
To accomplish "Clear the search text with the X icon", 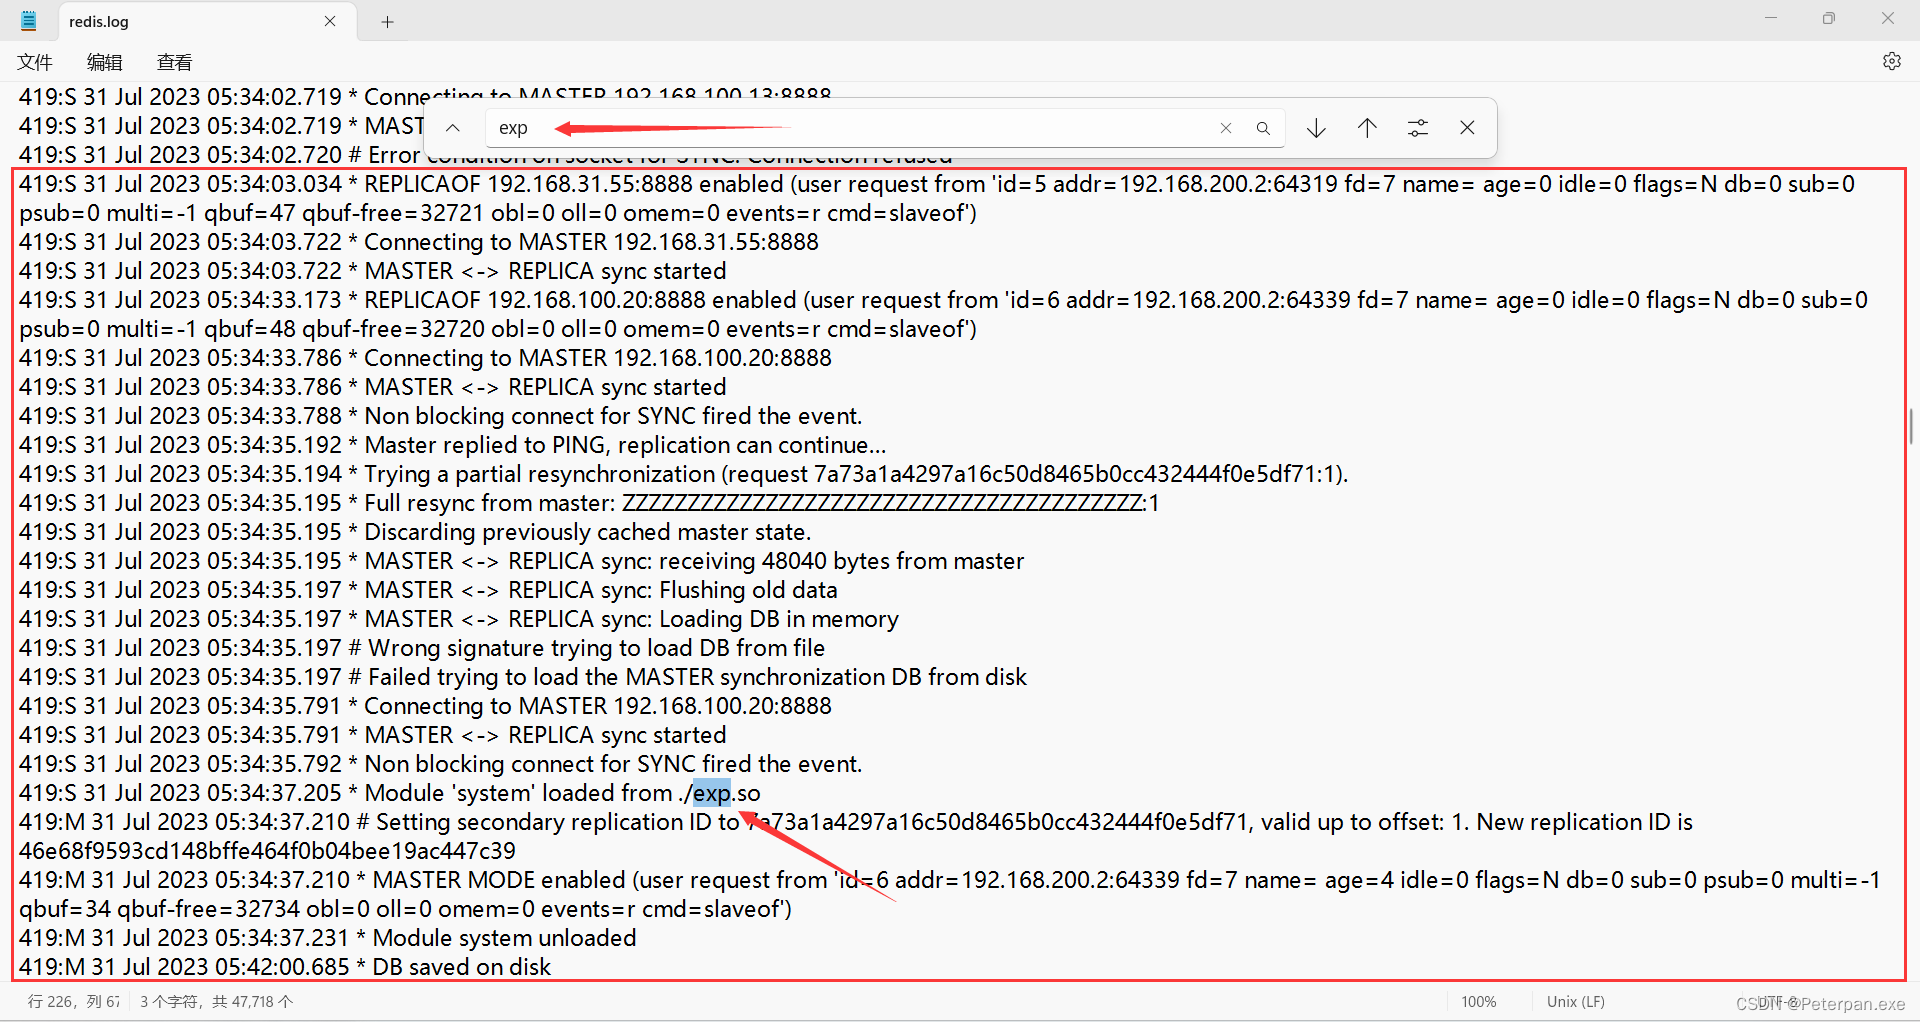I will pyautogui.click(x=1226, y=128).
